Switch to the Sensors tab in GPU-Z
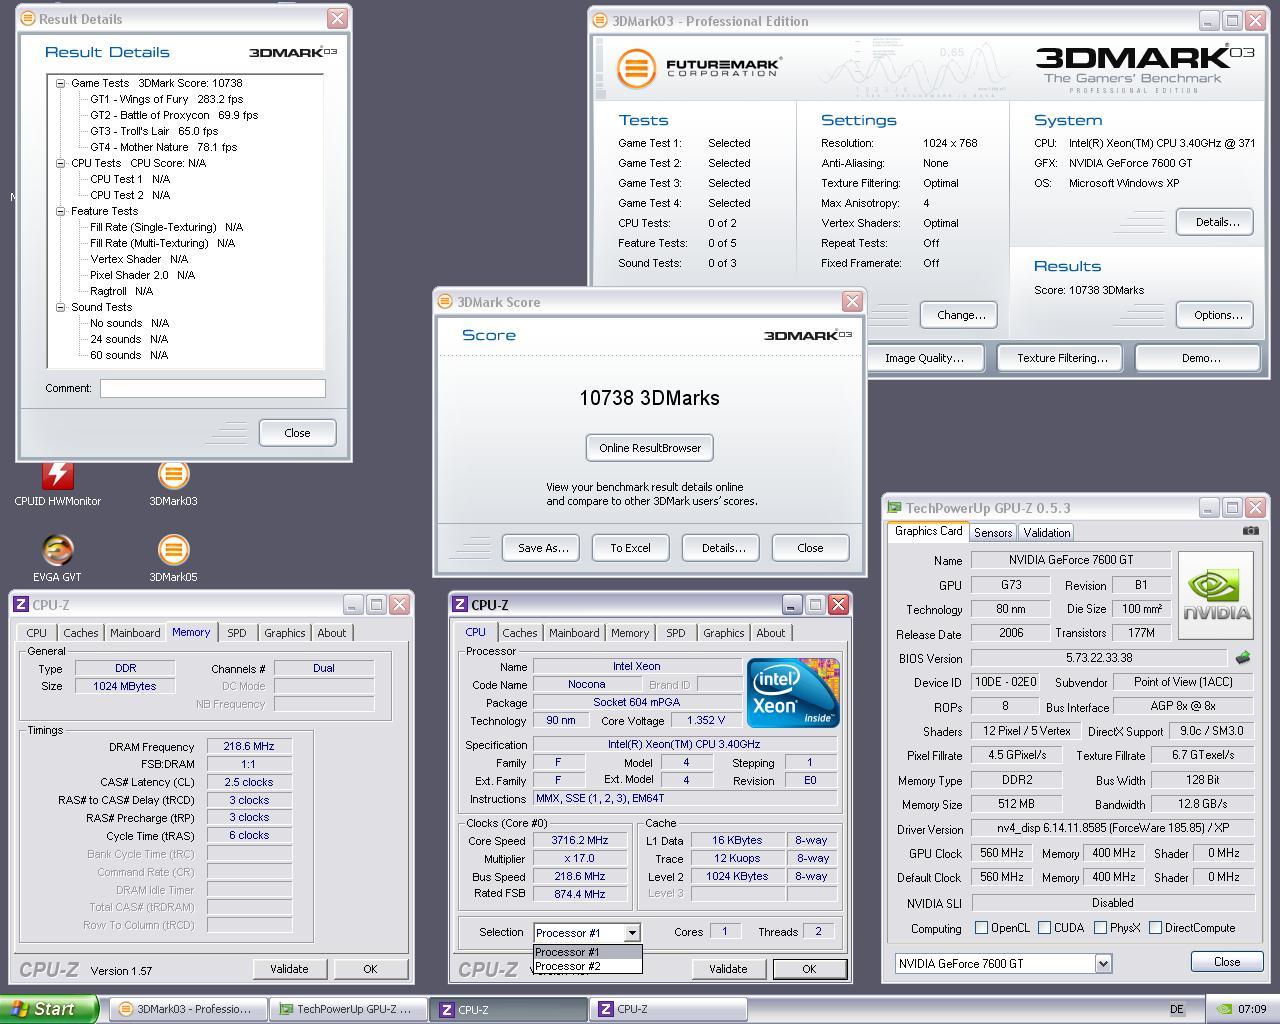The width and height of the screenshot is (1280, 1024). (993, 533)
